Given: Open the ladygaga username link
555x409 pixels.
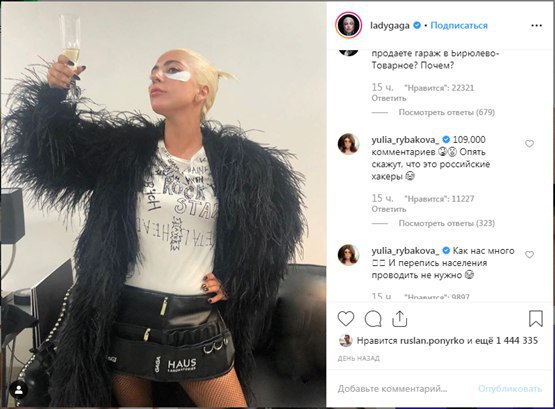Looking at the screenshot, I should (390, 25).
